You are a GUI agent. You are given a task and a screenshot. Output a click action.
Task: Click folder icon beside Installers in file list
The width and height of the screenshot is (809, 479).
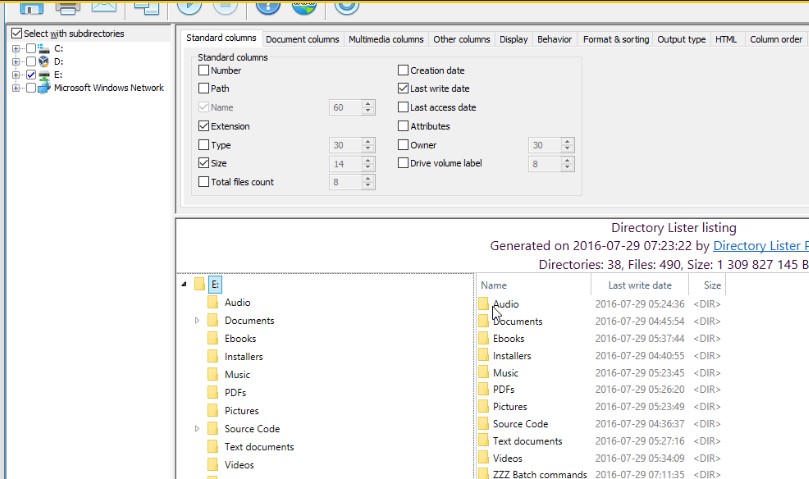coord(483,356)
